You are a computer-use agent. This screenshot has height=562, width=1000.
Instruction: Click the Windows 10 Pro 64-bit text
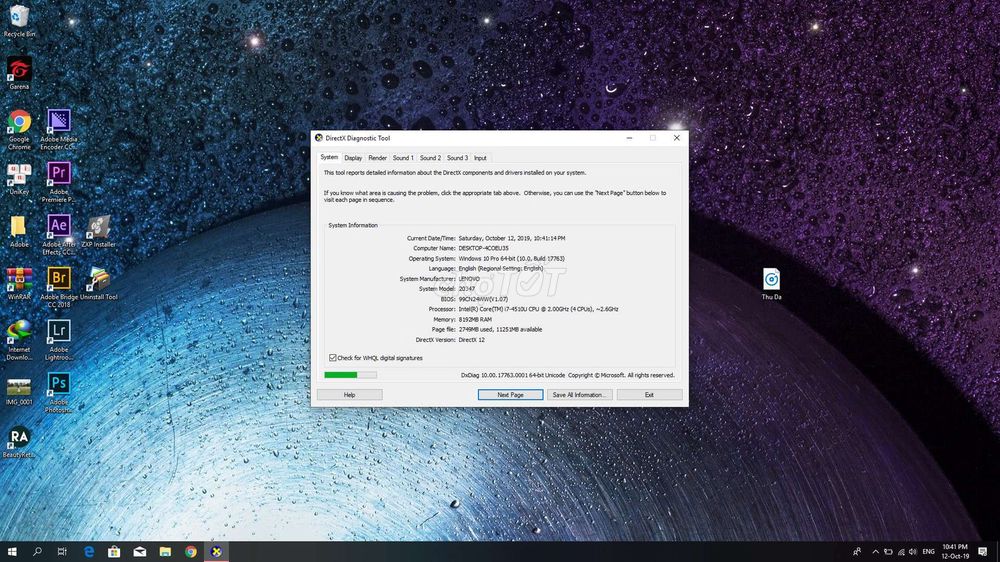click(511, 258)
